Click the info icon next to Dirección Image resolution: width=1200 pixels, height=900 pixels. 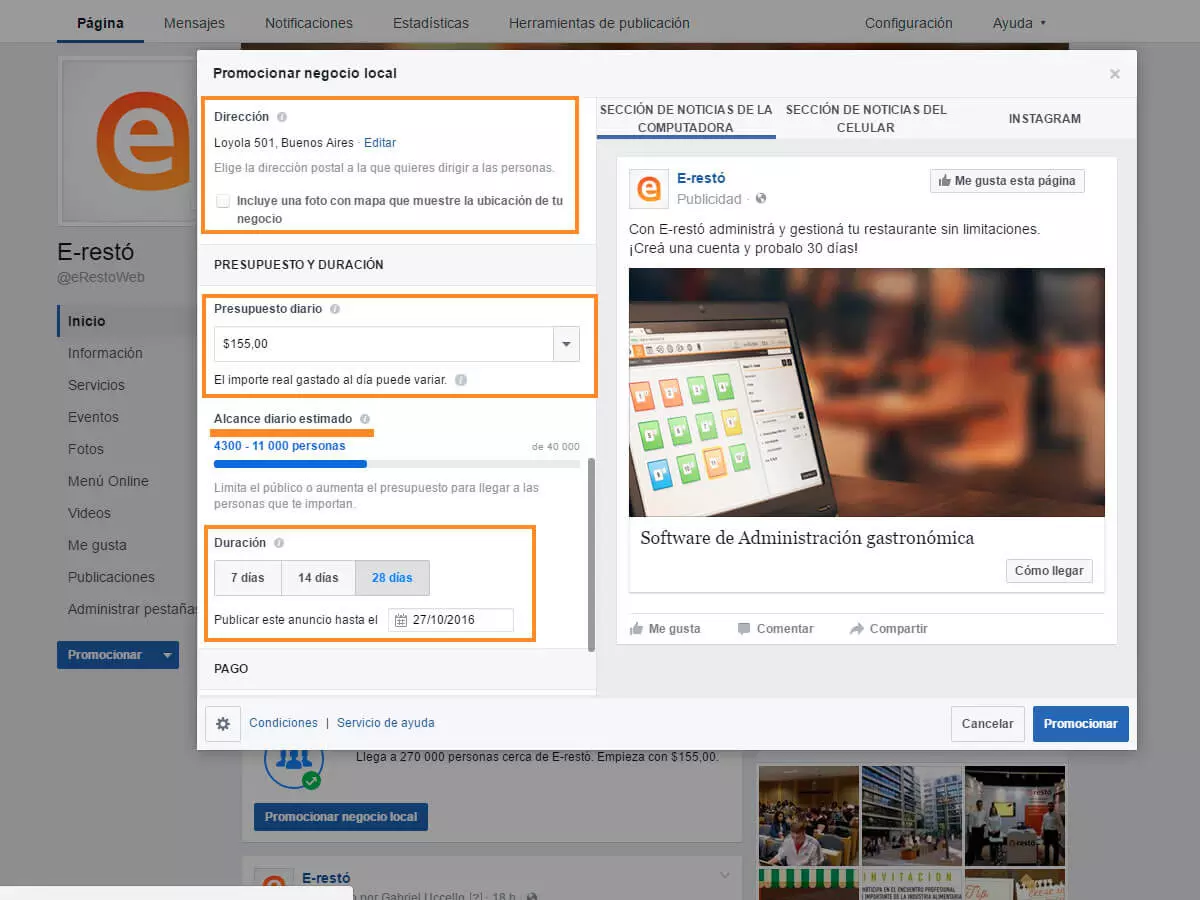point(282,117)
